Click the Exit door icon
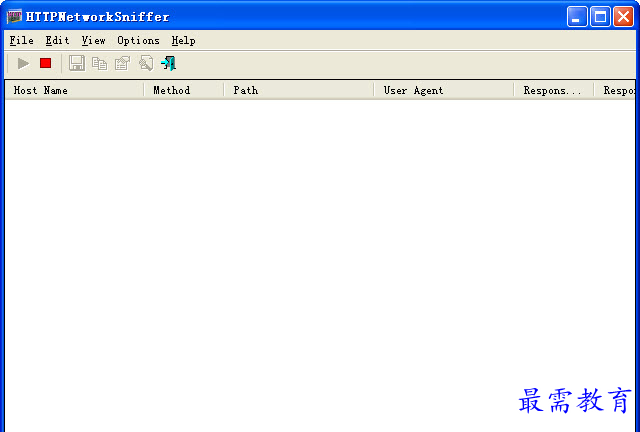 [169, 63]
